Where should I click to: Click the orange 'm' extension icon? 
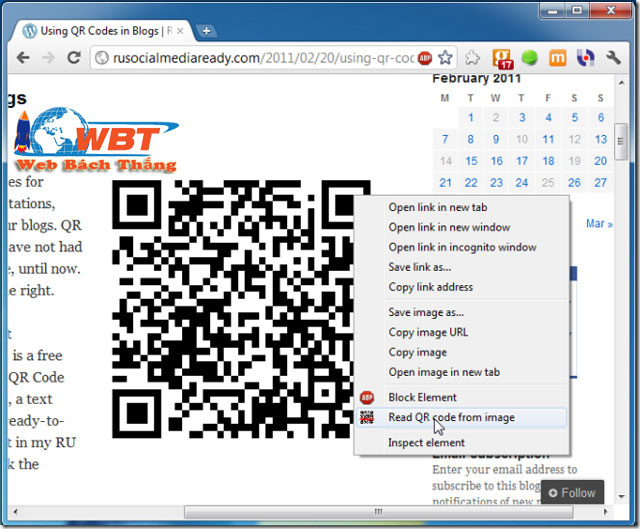tap(558, 58)
